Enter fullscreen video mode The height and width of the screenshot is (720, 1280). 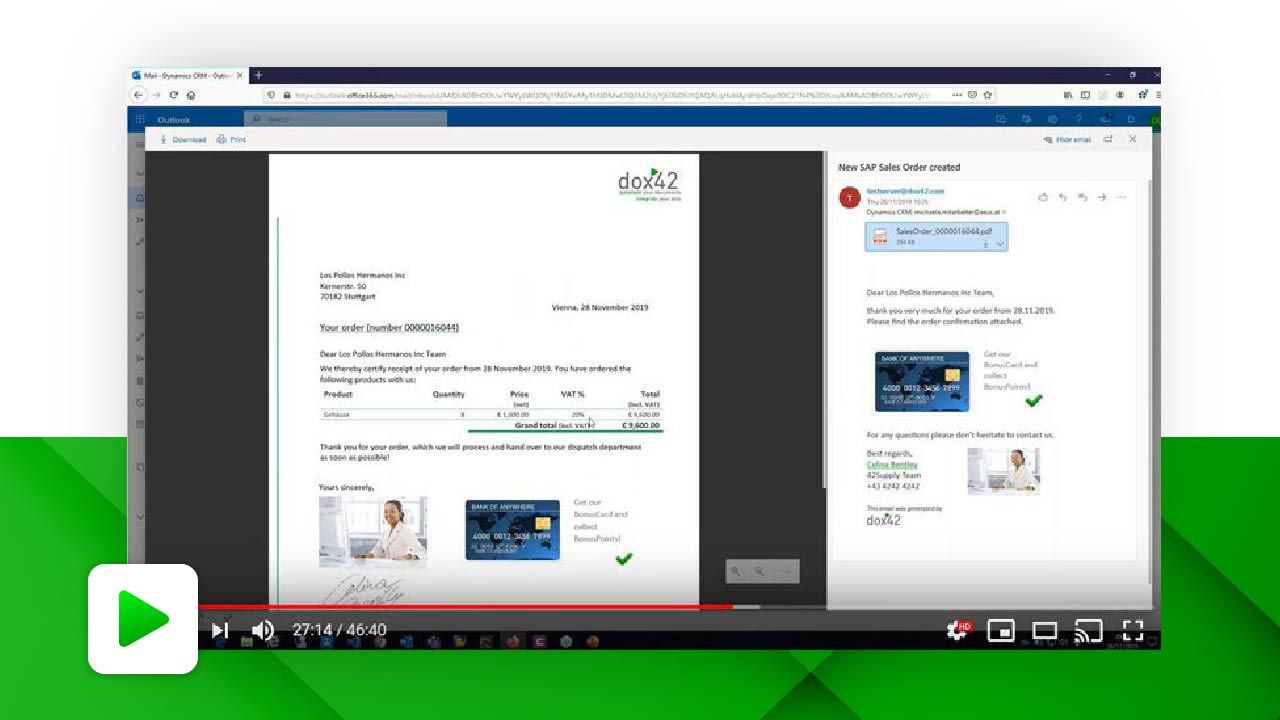[x=1132, y=630]
